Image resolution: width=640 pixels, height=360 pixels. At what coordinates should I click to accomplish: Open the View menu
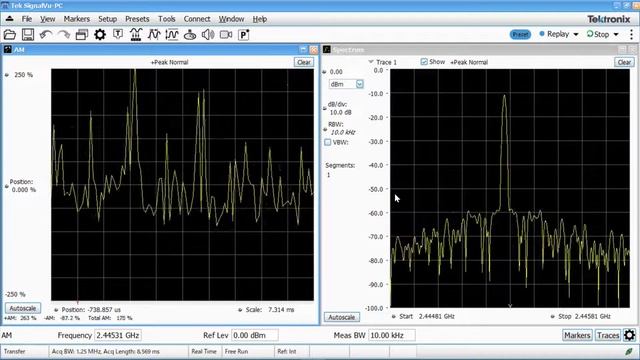coord(47,19)
